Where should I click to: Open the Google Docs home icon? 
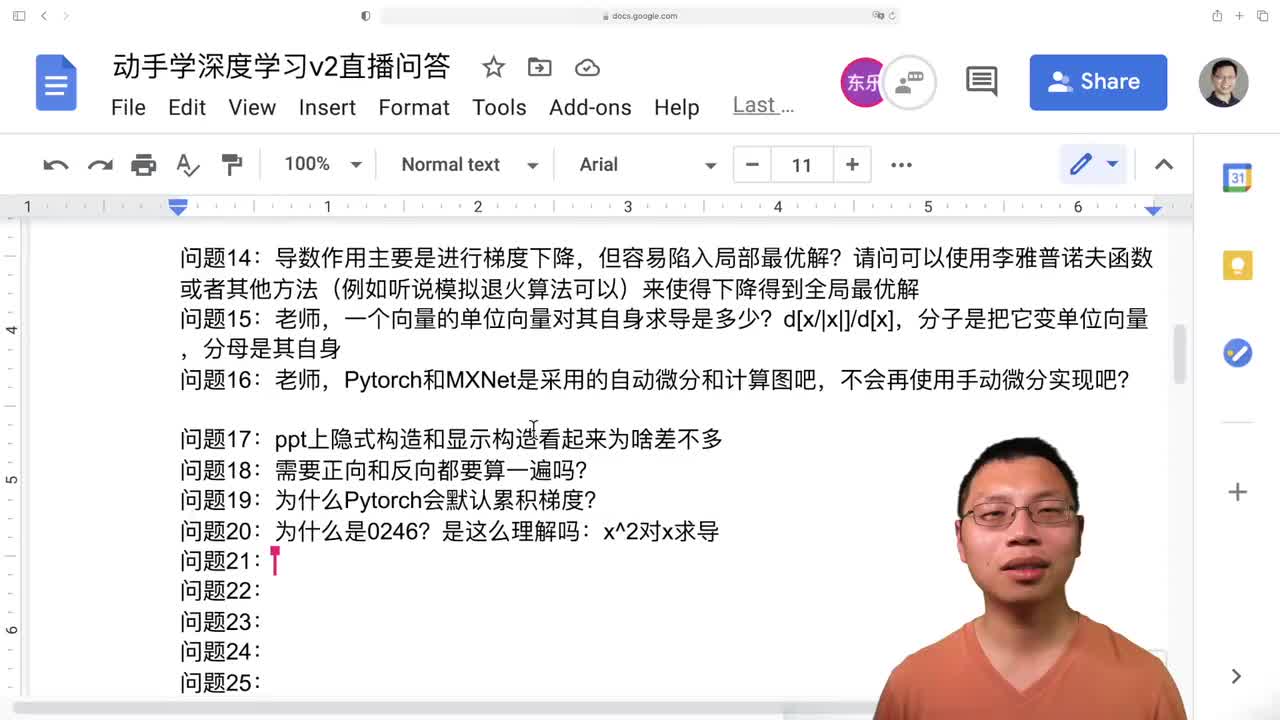pyautogui.click(x=56, y=83)
